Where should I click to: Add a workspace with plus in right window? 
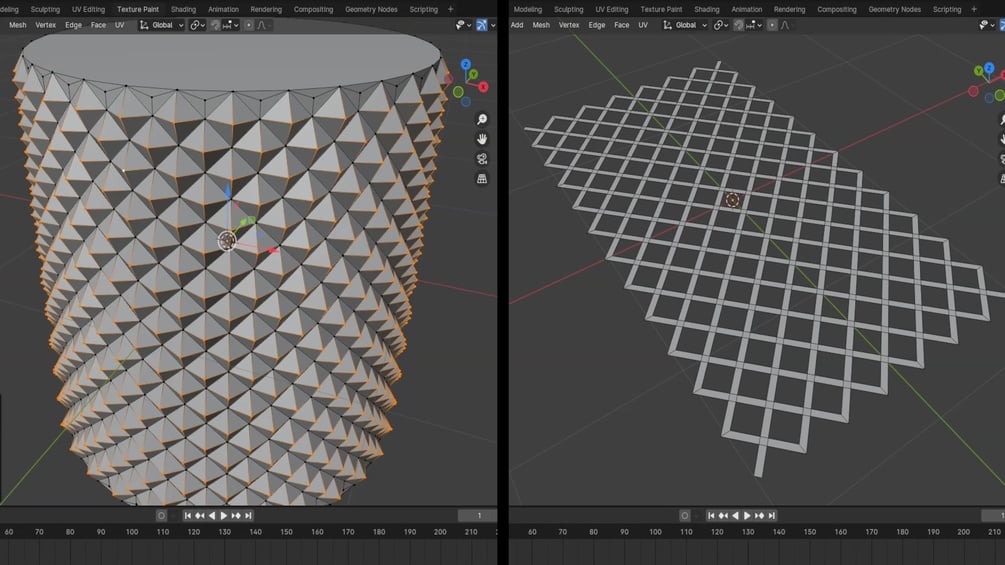[x=974, y=9]
